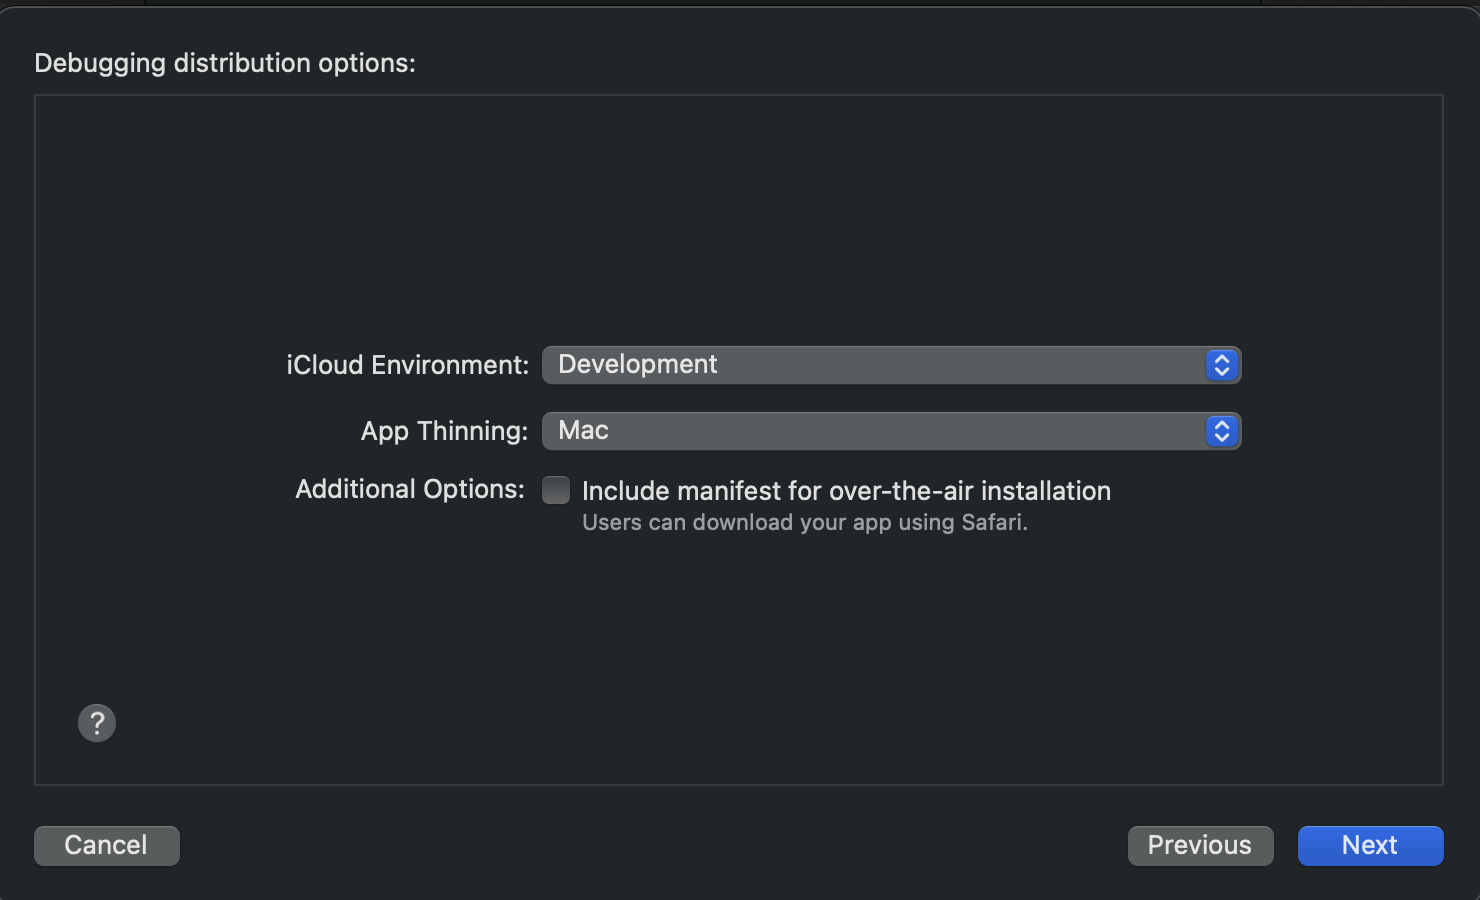Enable Include manifest for over-the-air installation
This screenshot has width=1480, height=900.
point(556,490)
